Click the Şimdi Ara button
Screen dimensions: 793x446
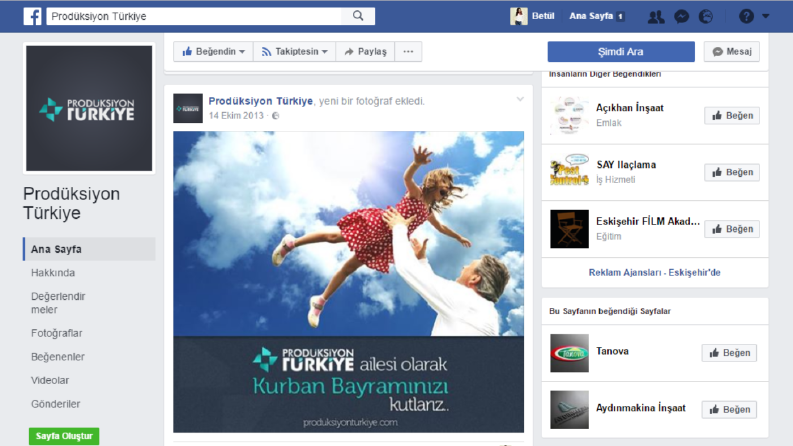click(x=621, y=52)
